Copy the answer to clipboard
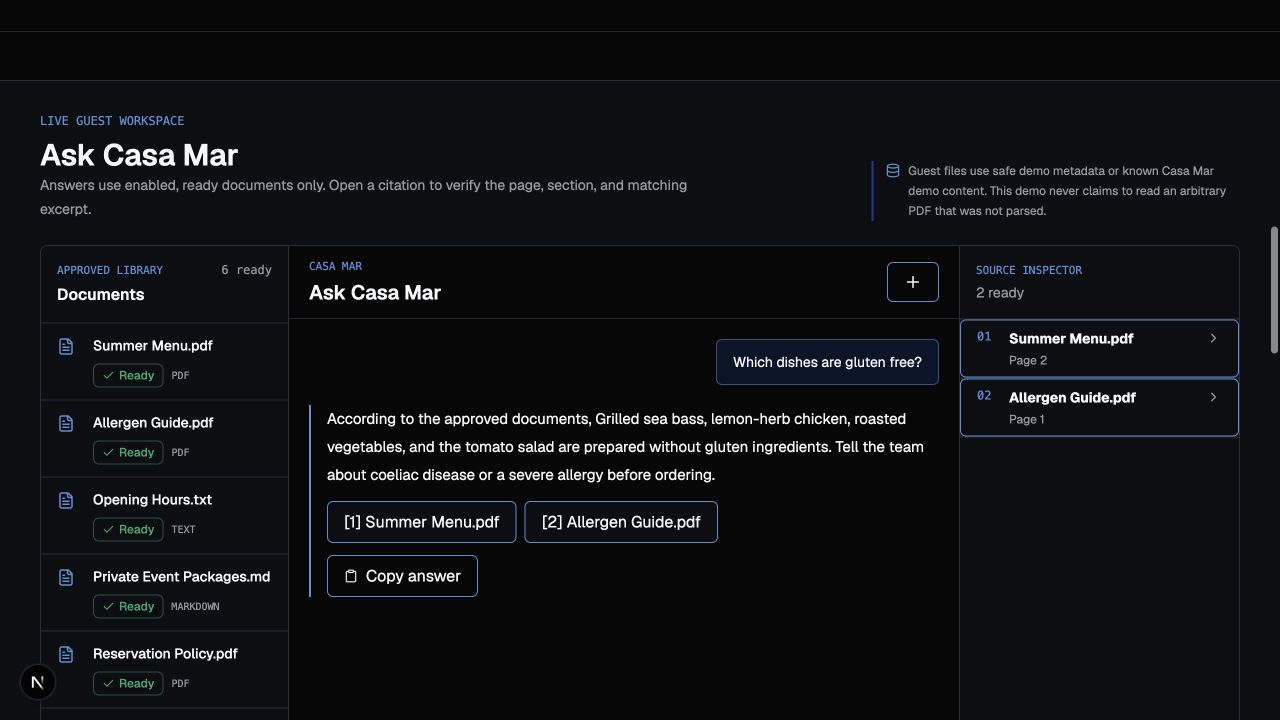The height and width of the screenshot is (720, 1280). [402, 576]
